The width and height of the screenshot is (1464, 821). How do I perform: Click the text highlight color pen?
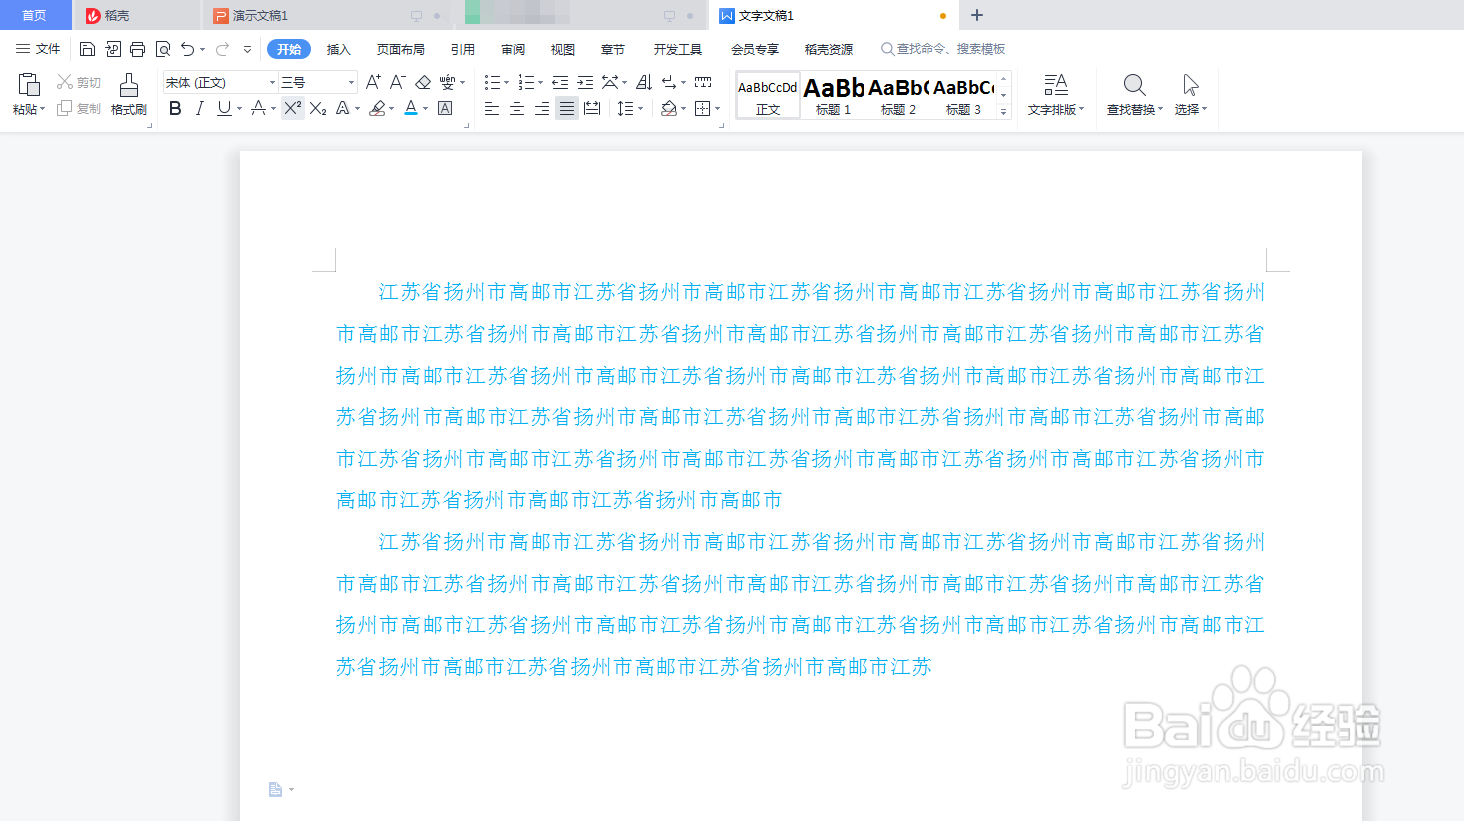[377, 108]
